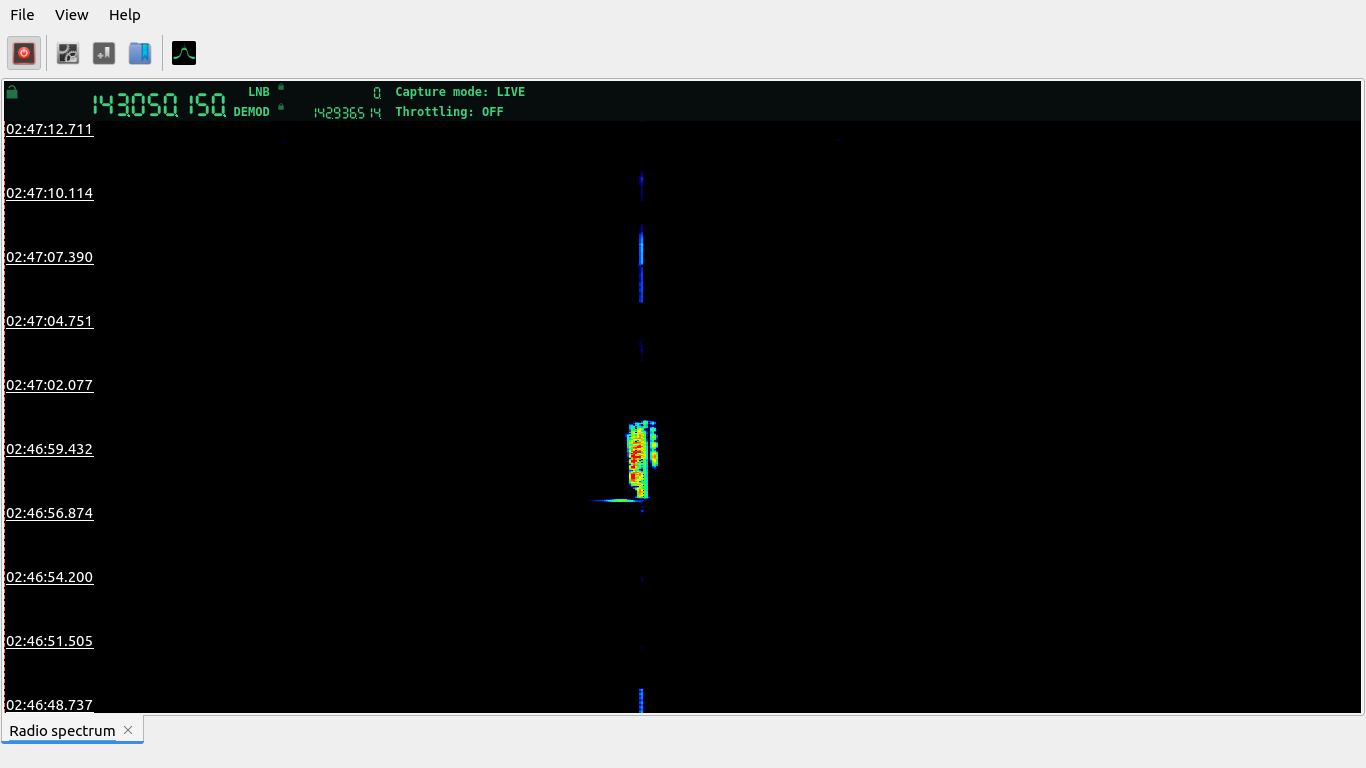Click timestamp 02:47:07.390
1366x768 pixels.
click(49, 257)
